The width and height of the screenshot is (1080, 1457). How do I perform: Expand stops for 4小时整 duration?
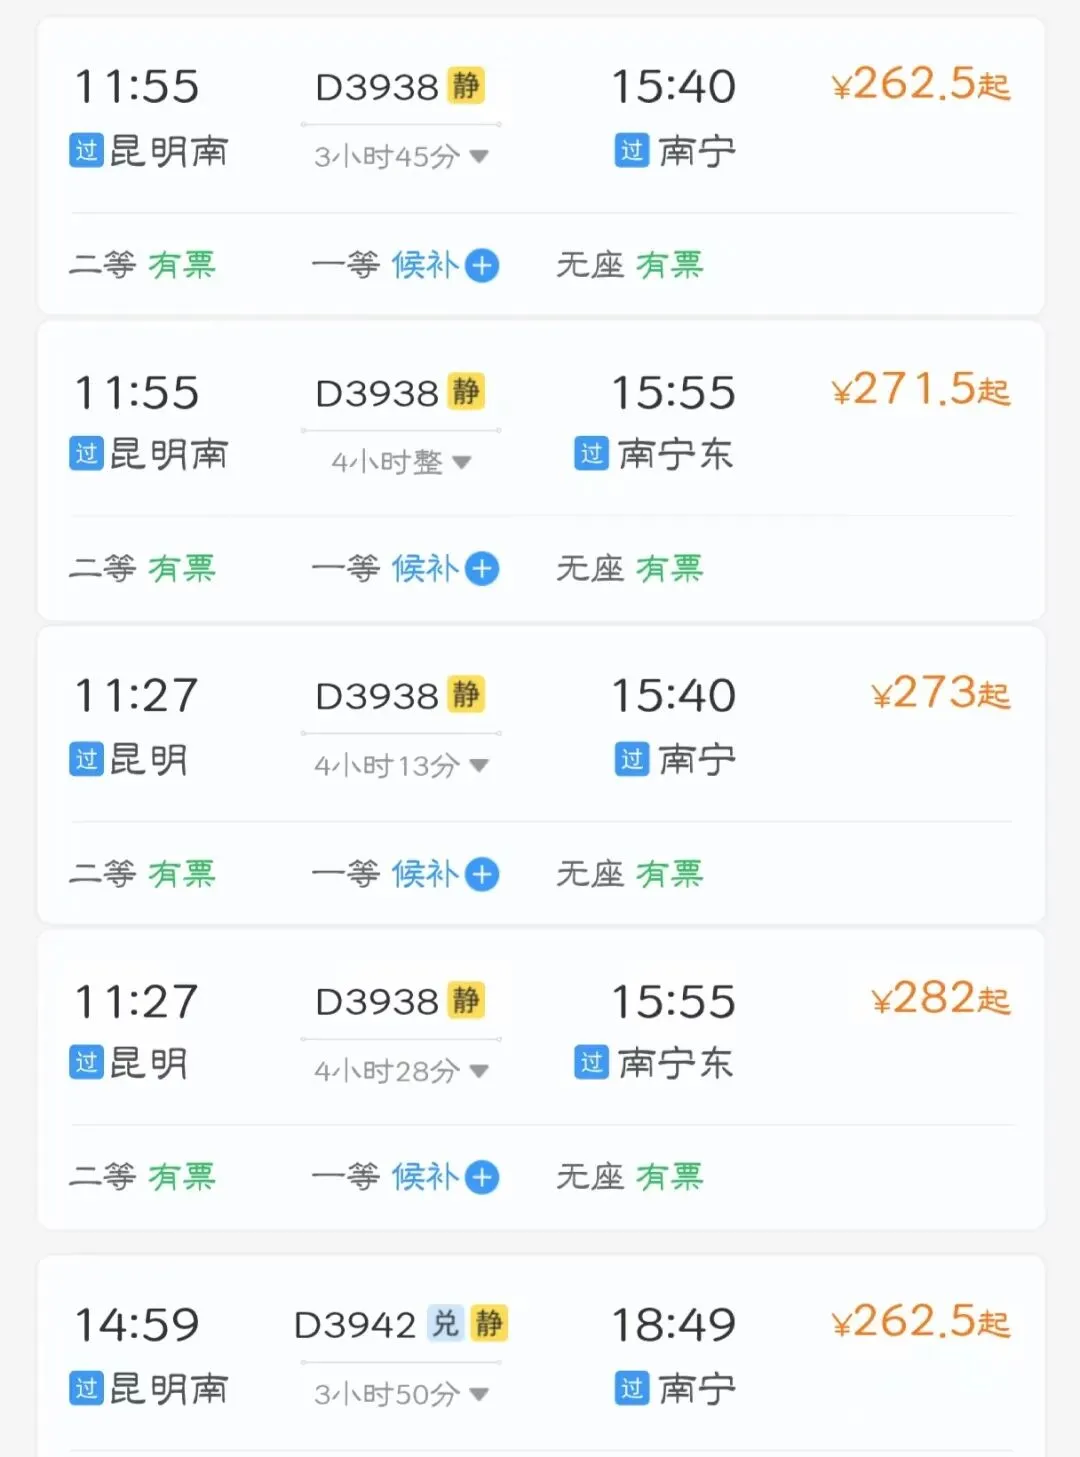click(462, 462)
